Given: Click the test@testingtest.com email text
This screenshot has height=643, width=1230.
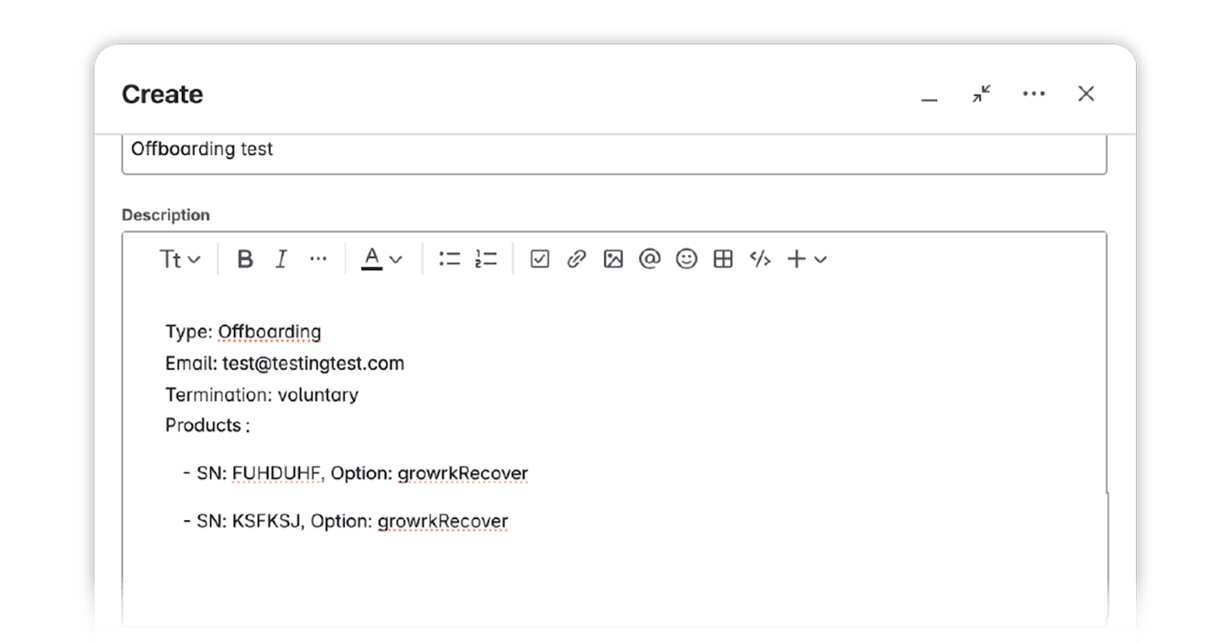Looking at the screenshot, I should [312, 363].
